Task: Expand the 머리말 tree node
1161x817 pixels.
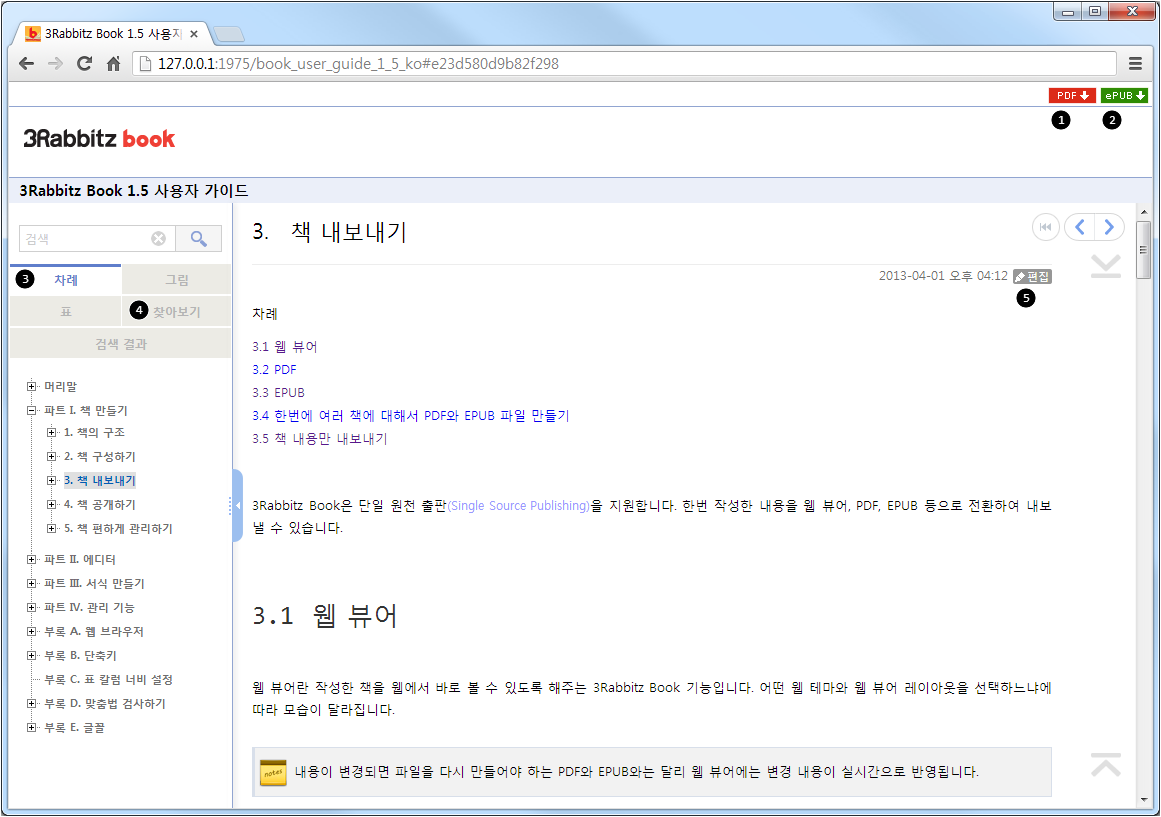Action: 31,386
